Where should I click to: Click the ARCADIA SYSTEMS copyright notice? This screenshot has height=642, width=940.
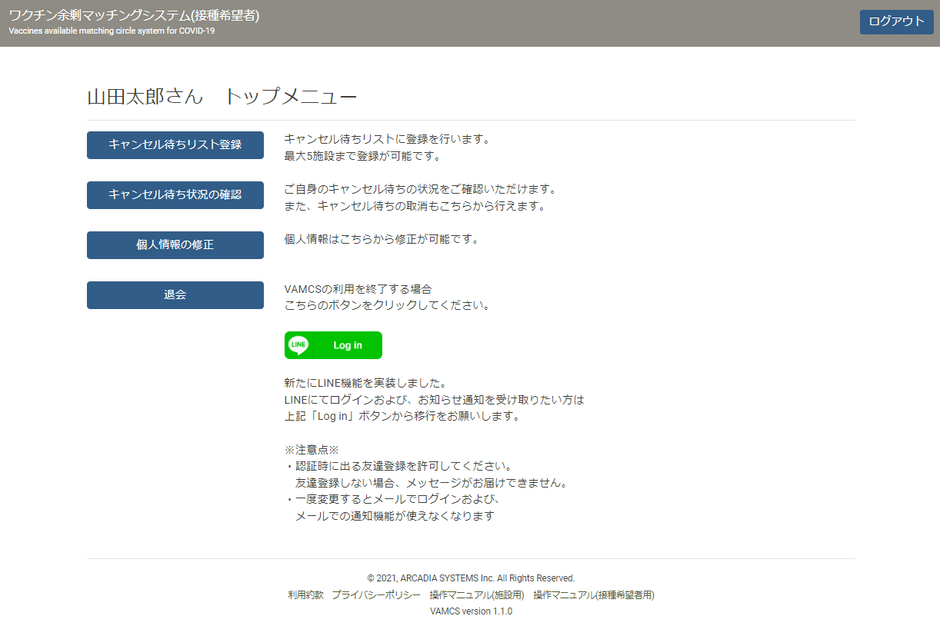pos(470,577)
